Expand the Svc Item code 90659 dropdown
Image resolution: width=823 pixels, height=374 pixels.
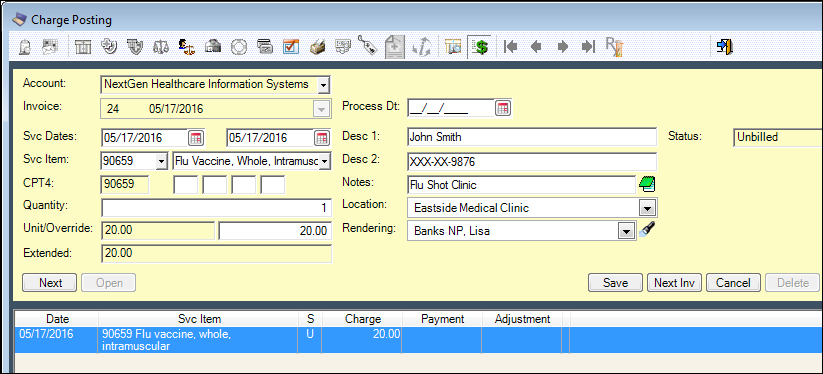click(x=162, y=162)
